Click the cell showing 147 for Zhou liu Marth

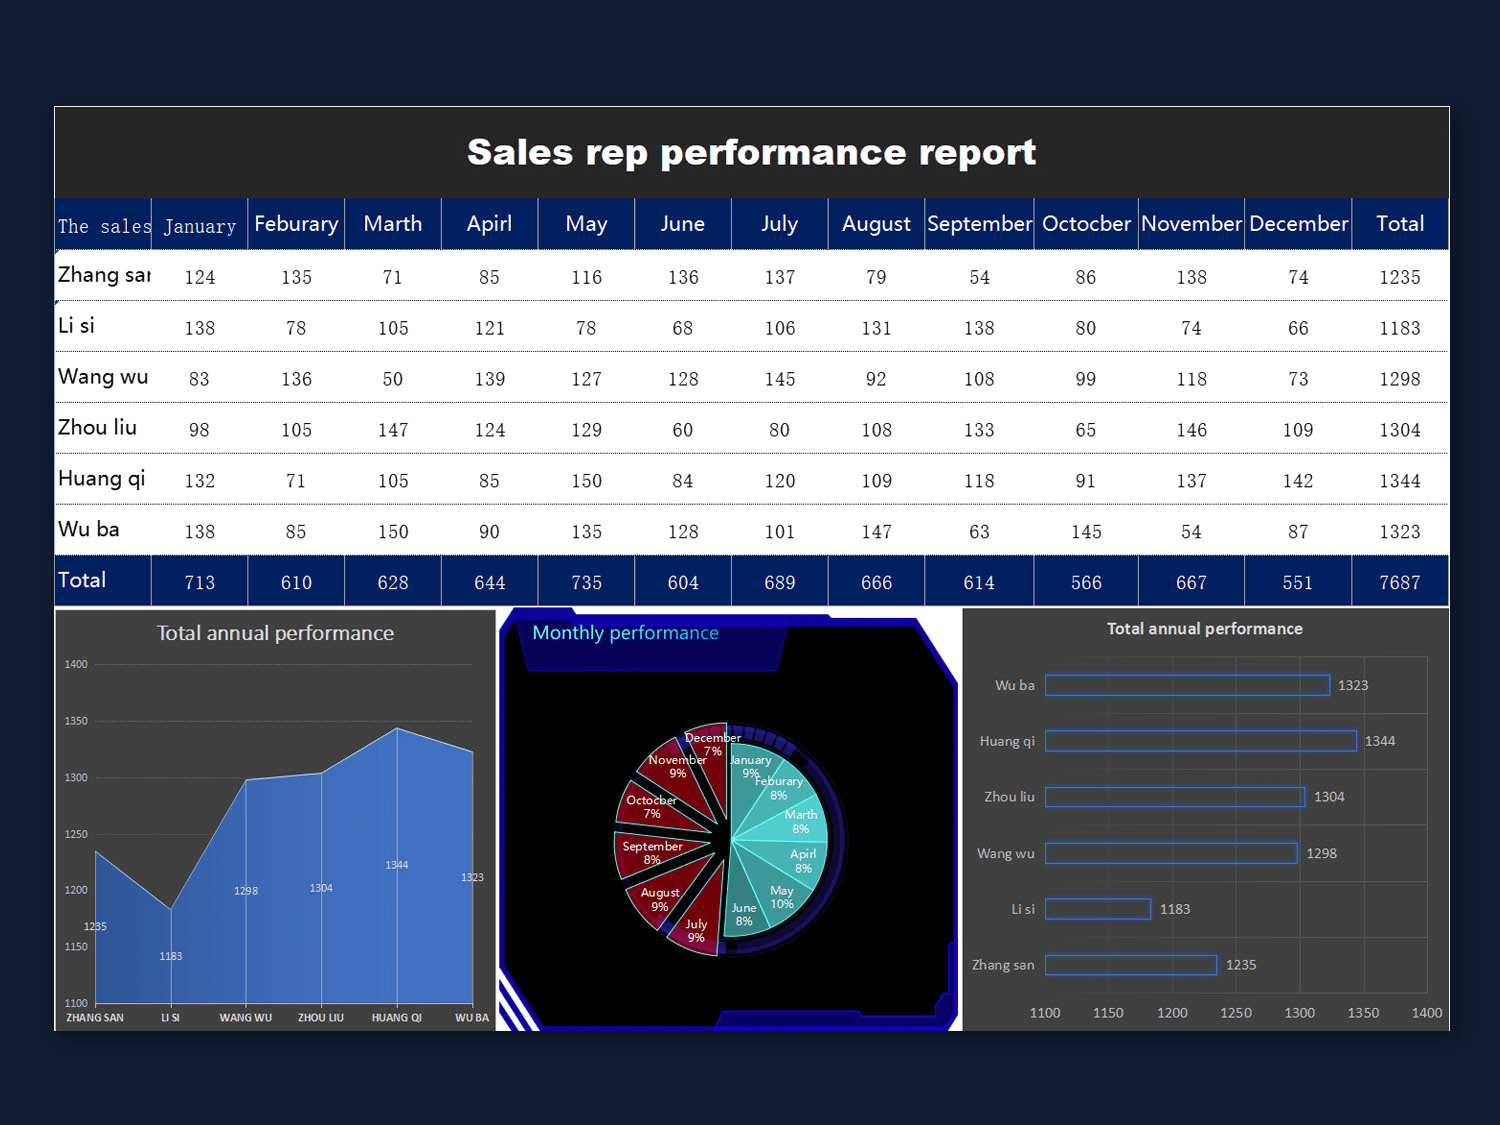(393, 429)
